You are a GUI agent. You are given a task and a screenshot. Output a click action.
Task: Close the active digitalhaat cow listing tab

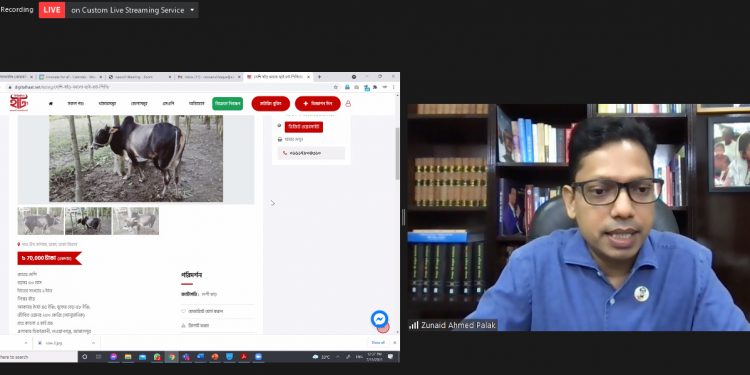[x=309, y=77]
